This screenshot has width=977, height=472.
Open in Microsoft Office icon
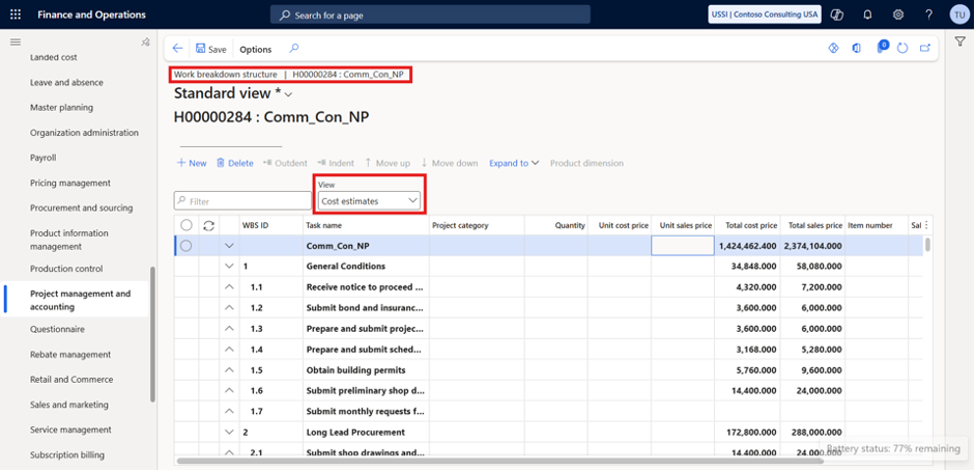[x=857, y=48]
